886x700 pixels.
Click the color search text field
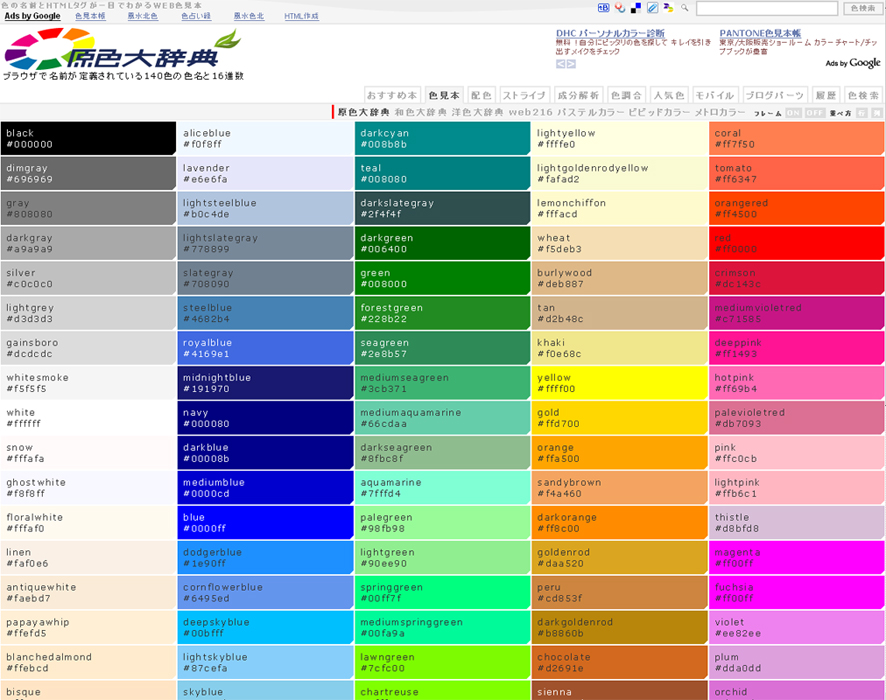(x=766, y=8)
